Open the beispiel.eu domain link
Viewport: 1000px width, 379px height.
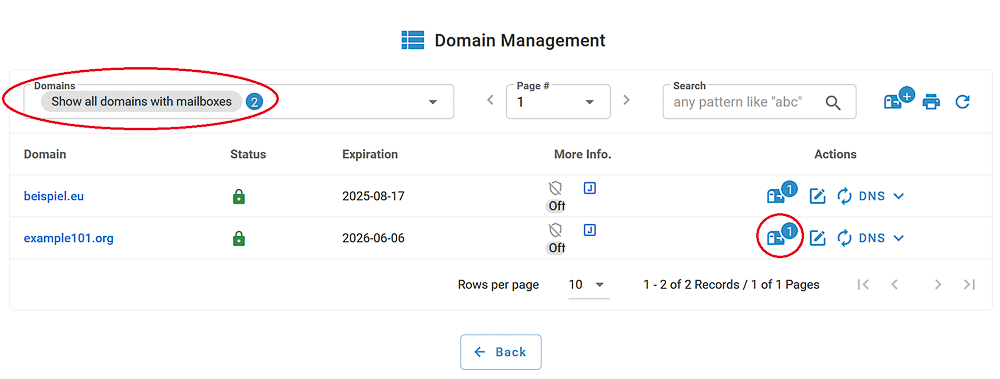[x=54, y=196]
